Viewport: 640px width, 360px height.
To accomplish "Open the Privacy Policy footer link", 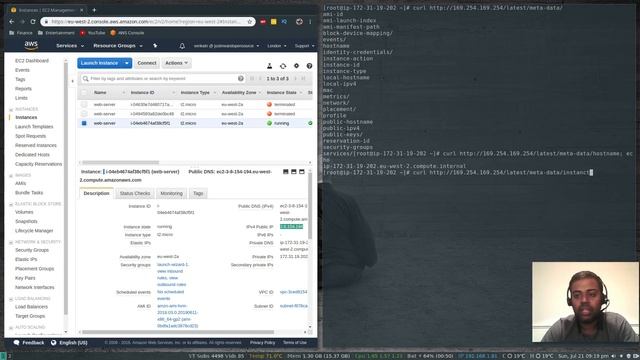I will (x=262, y=342).
